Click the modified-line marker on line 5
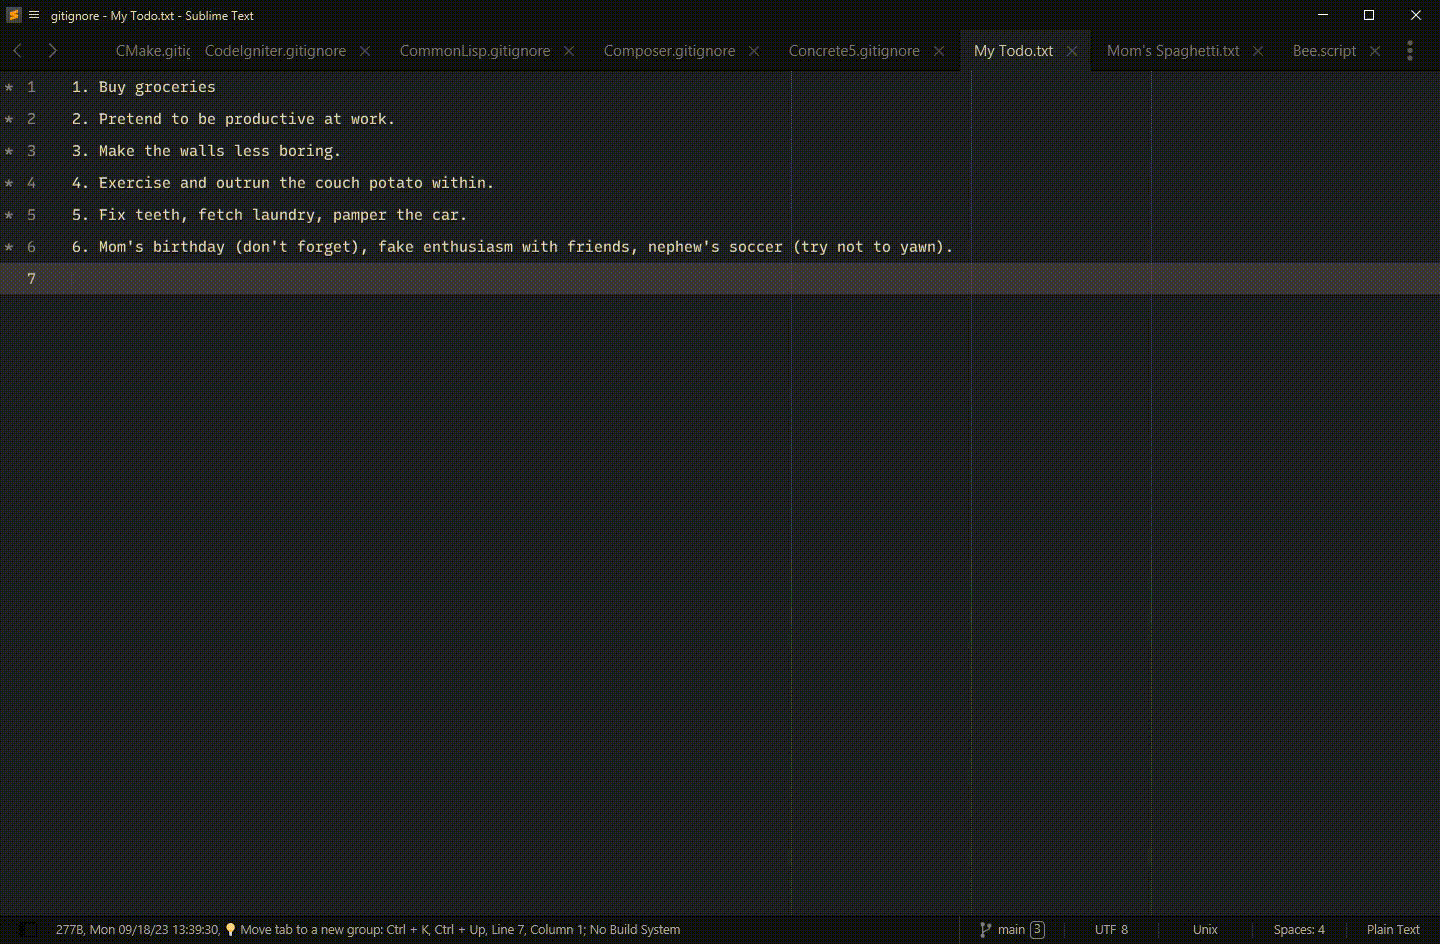The height and width of the screenshot is (944, 1440). [x=9, y=215]
